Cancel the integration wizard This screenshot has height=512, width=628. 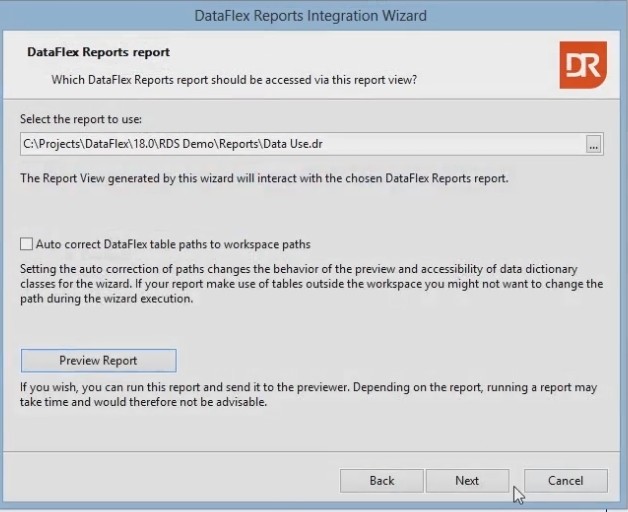(565, 480)
